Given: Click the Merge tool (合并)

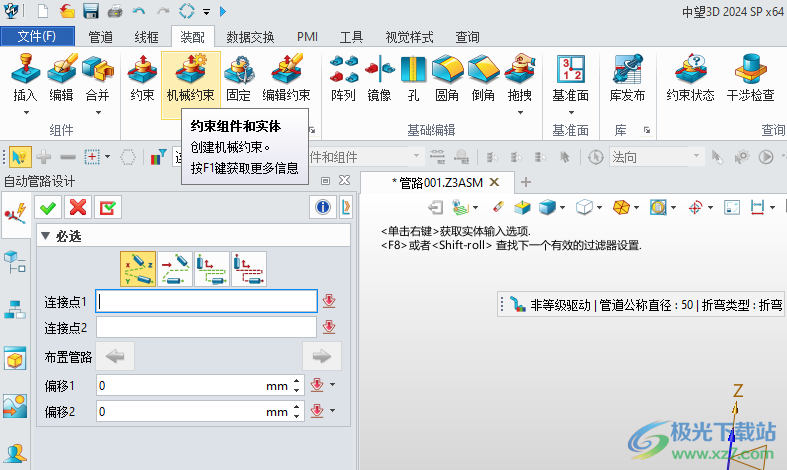Looking at the screenshot, I should point(97,78).
